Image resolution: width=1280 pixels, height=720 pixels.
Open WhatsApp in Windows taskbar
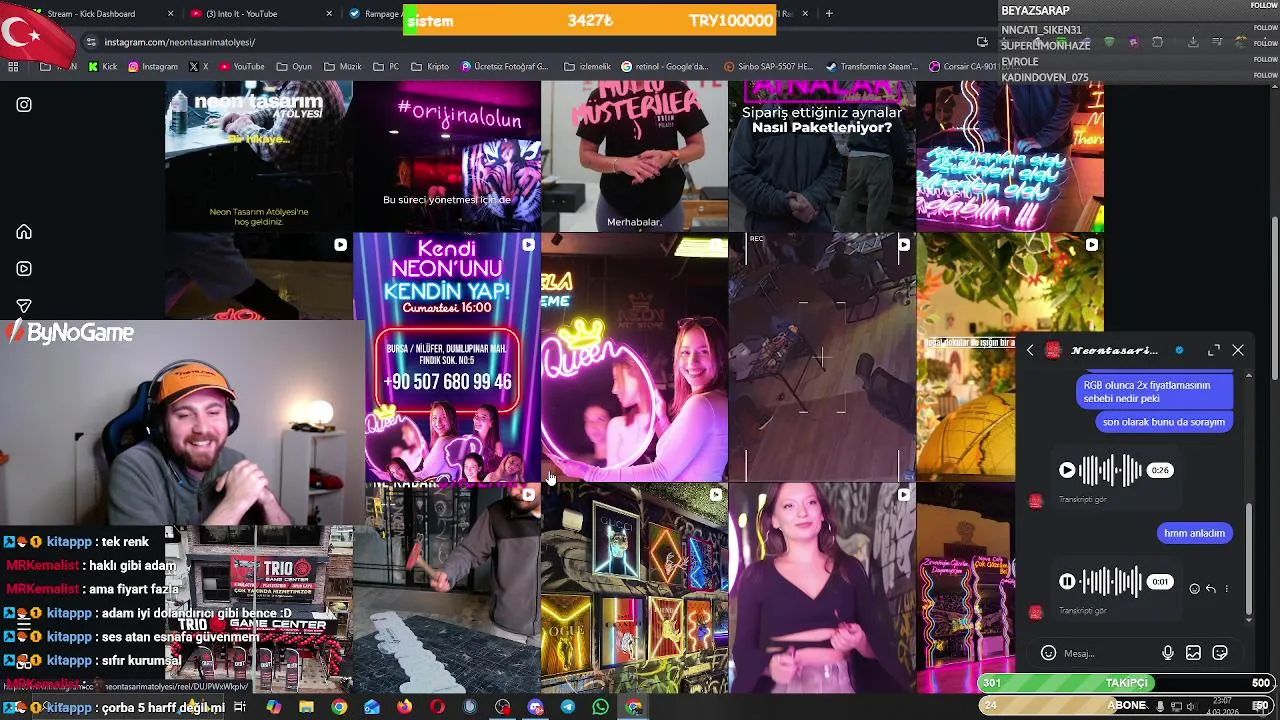point(600,707)
